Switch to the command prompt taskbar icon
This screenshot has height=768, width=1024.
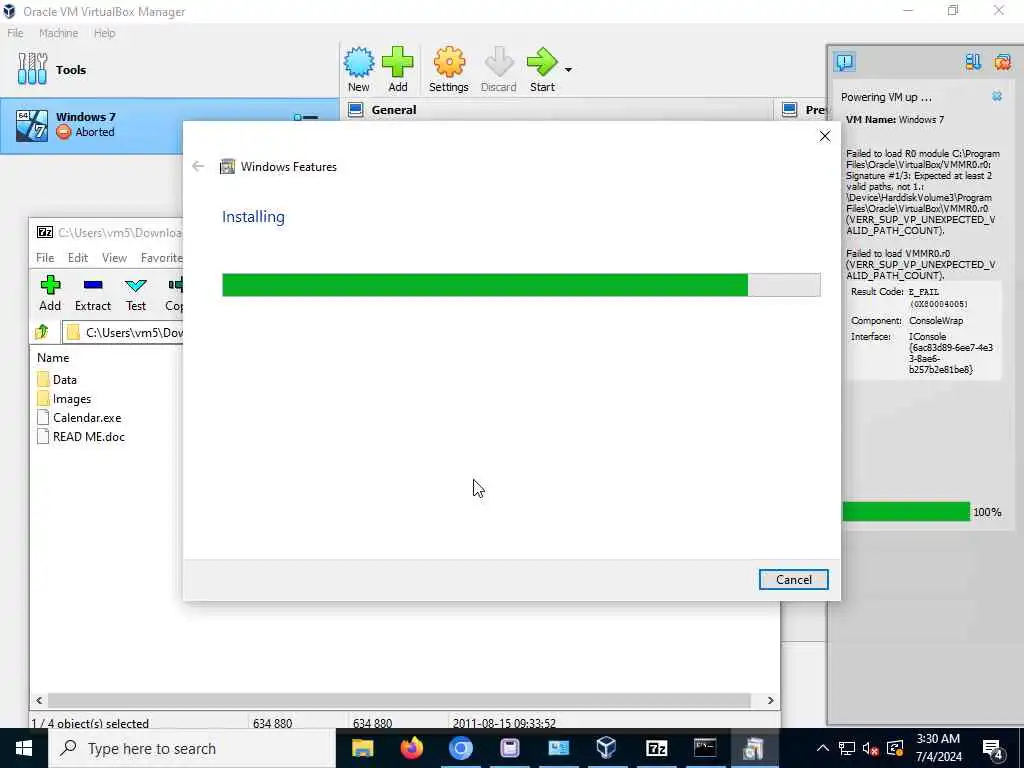pos(705,748)
